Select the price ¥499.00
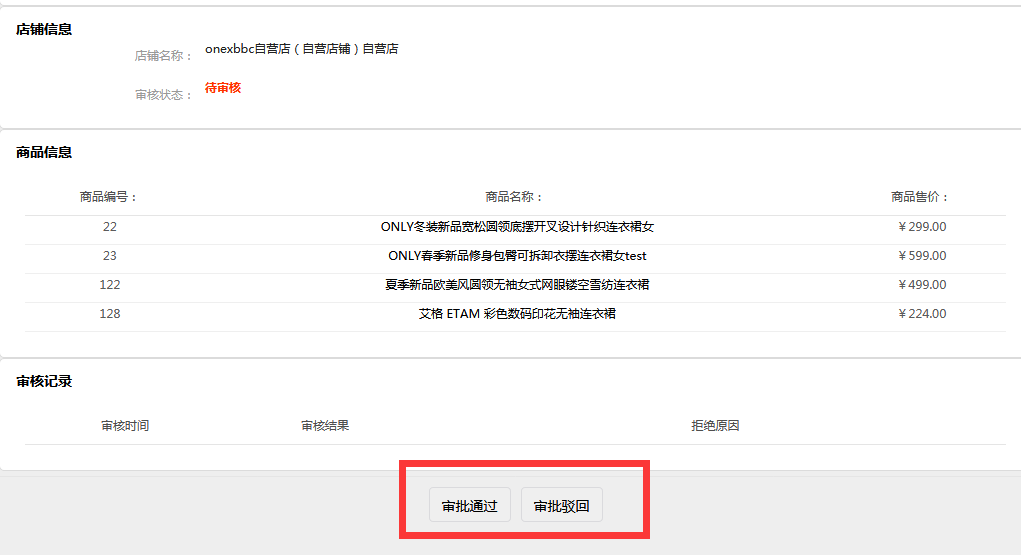This screenshot has height=555, width=1021. [922, 285]
